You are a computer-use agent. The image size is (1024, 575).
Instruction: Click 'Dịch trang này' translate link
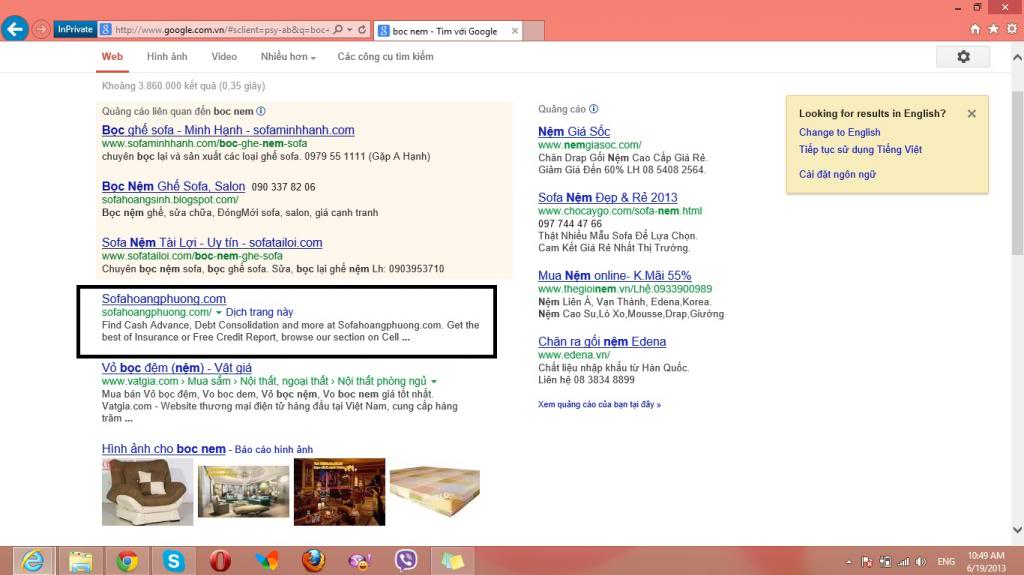259,312
